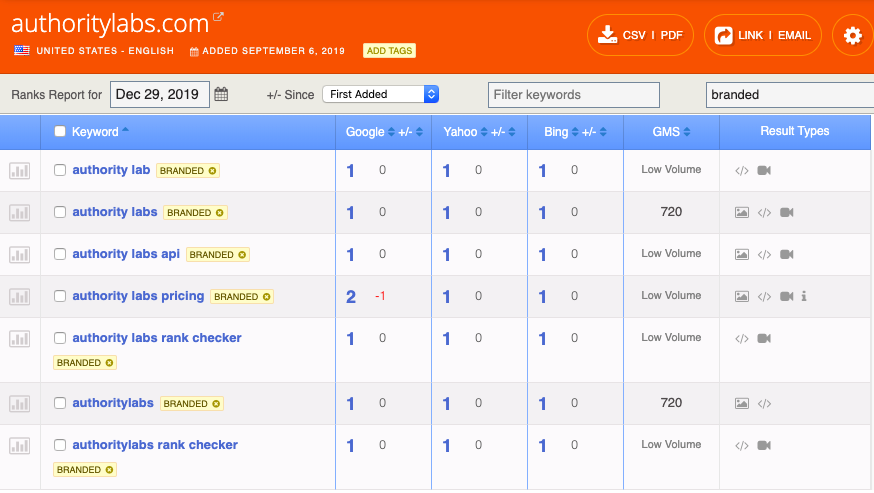The width and height of the screenshot is (874, 493).
Task: Sort by Bing +/- change arrows
Action: point(603,132)
